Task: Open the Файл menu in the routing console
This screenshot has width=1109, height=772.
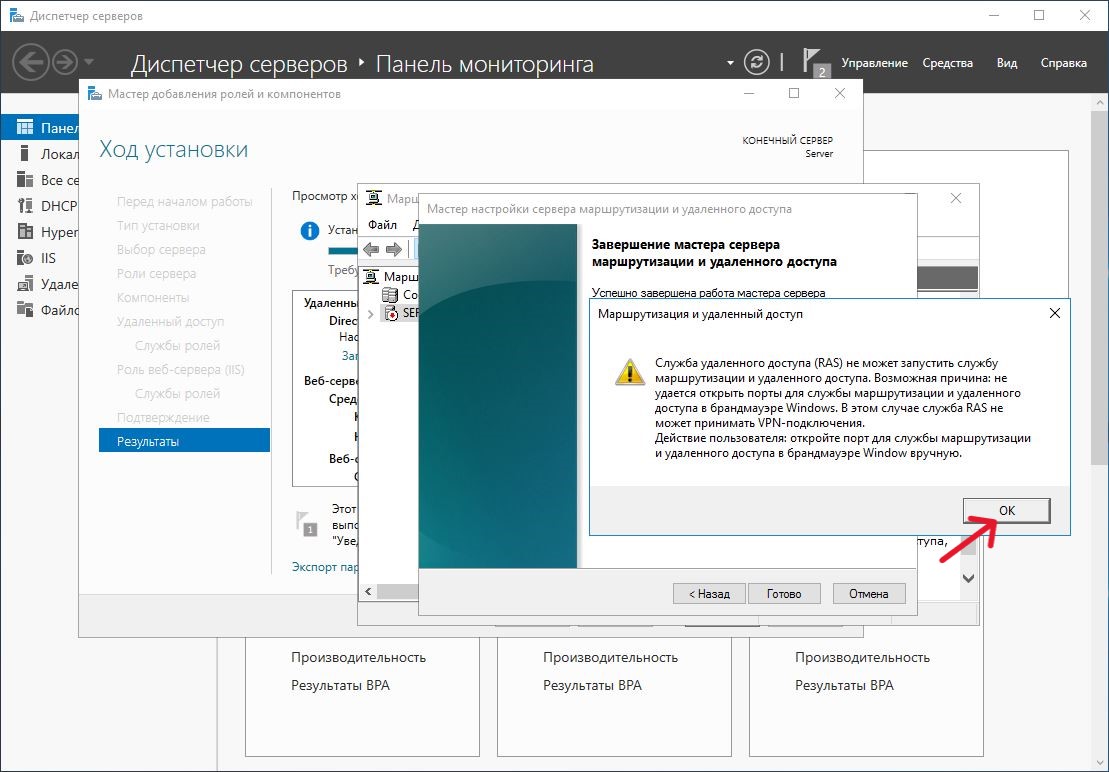Action: [382, 225]
